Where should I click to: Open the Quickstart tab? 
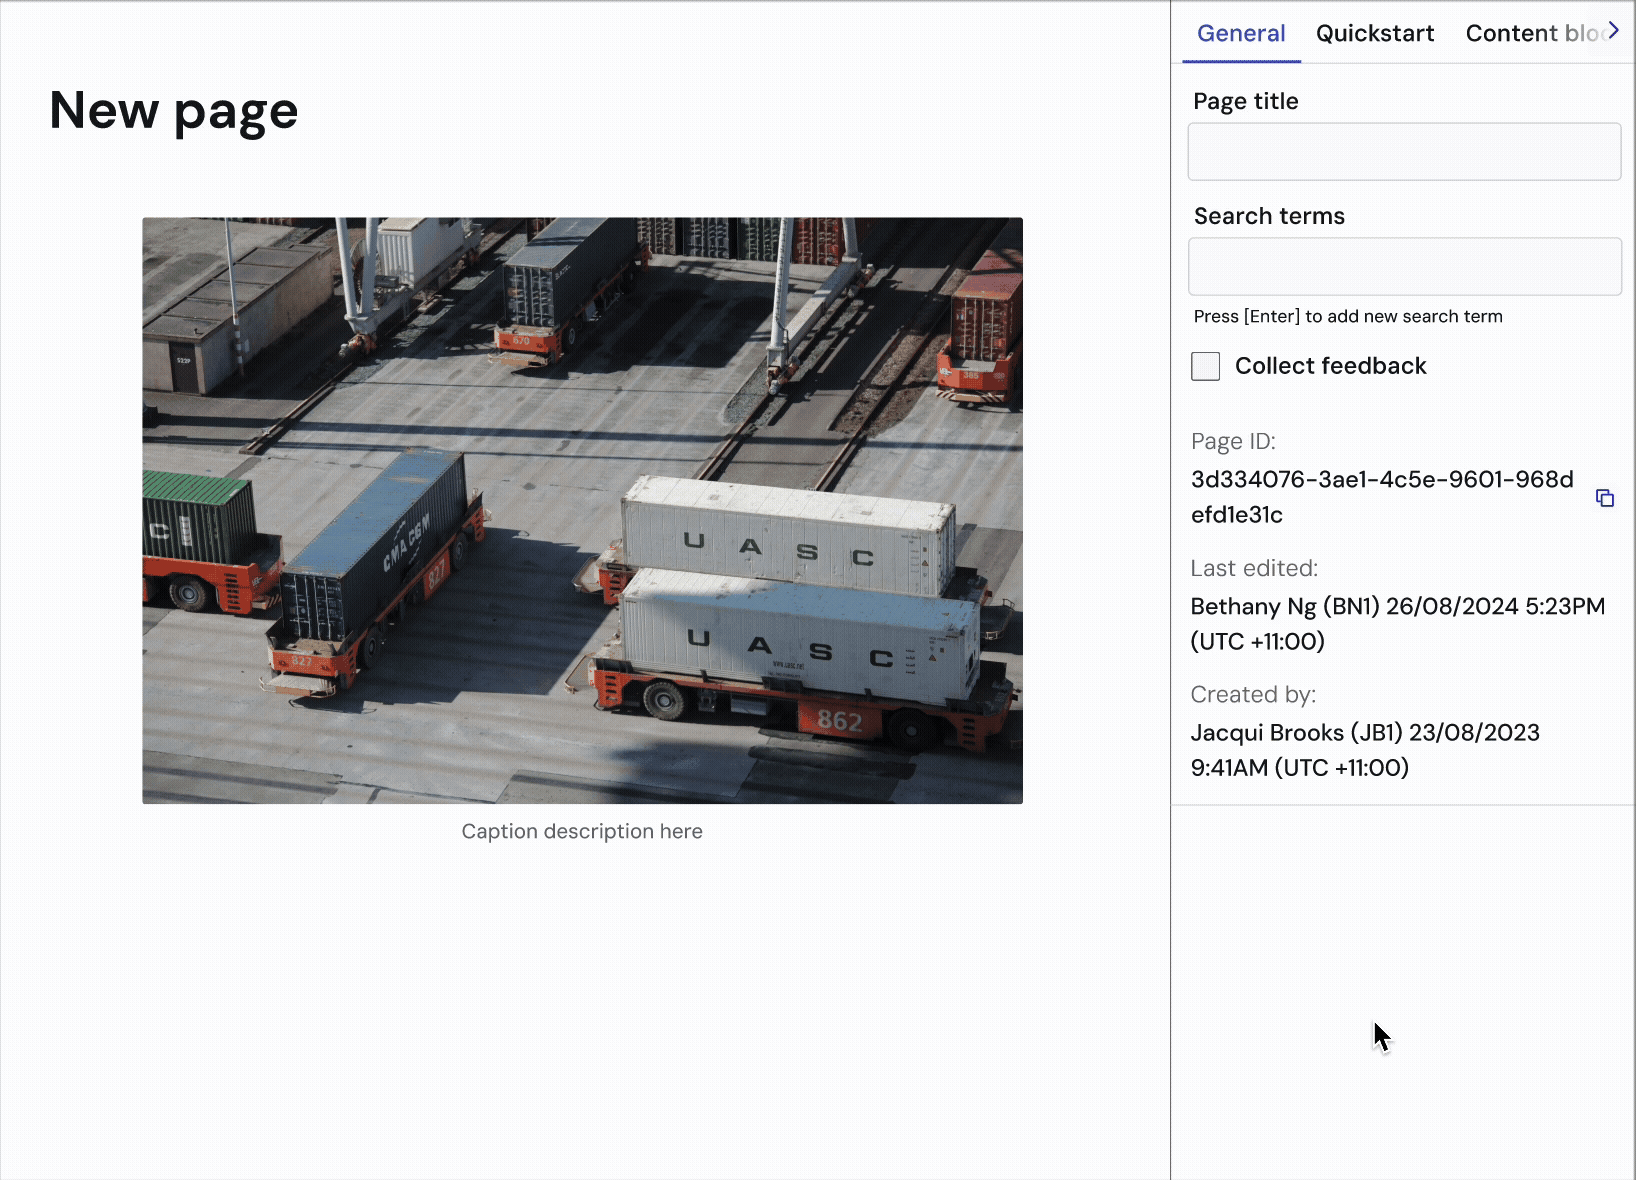(1375, 33)
